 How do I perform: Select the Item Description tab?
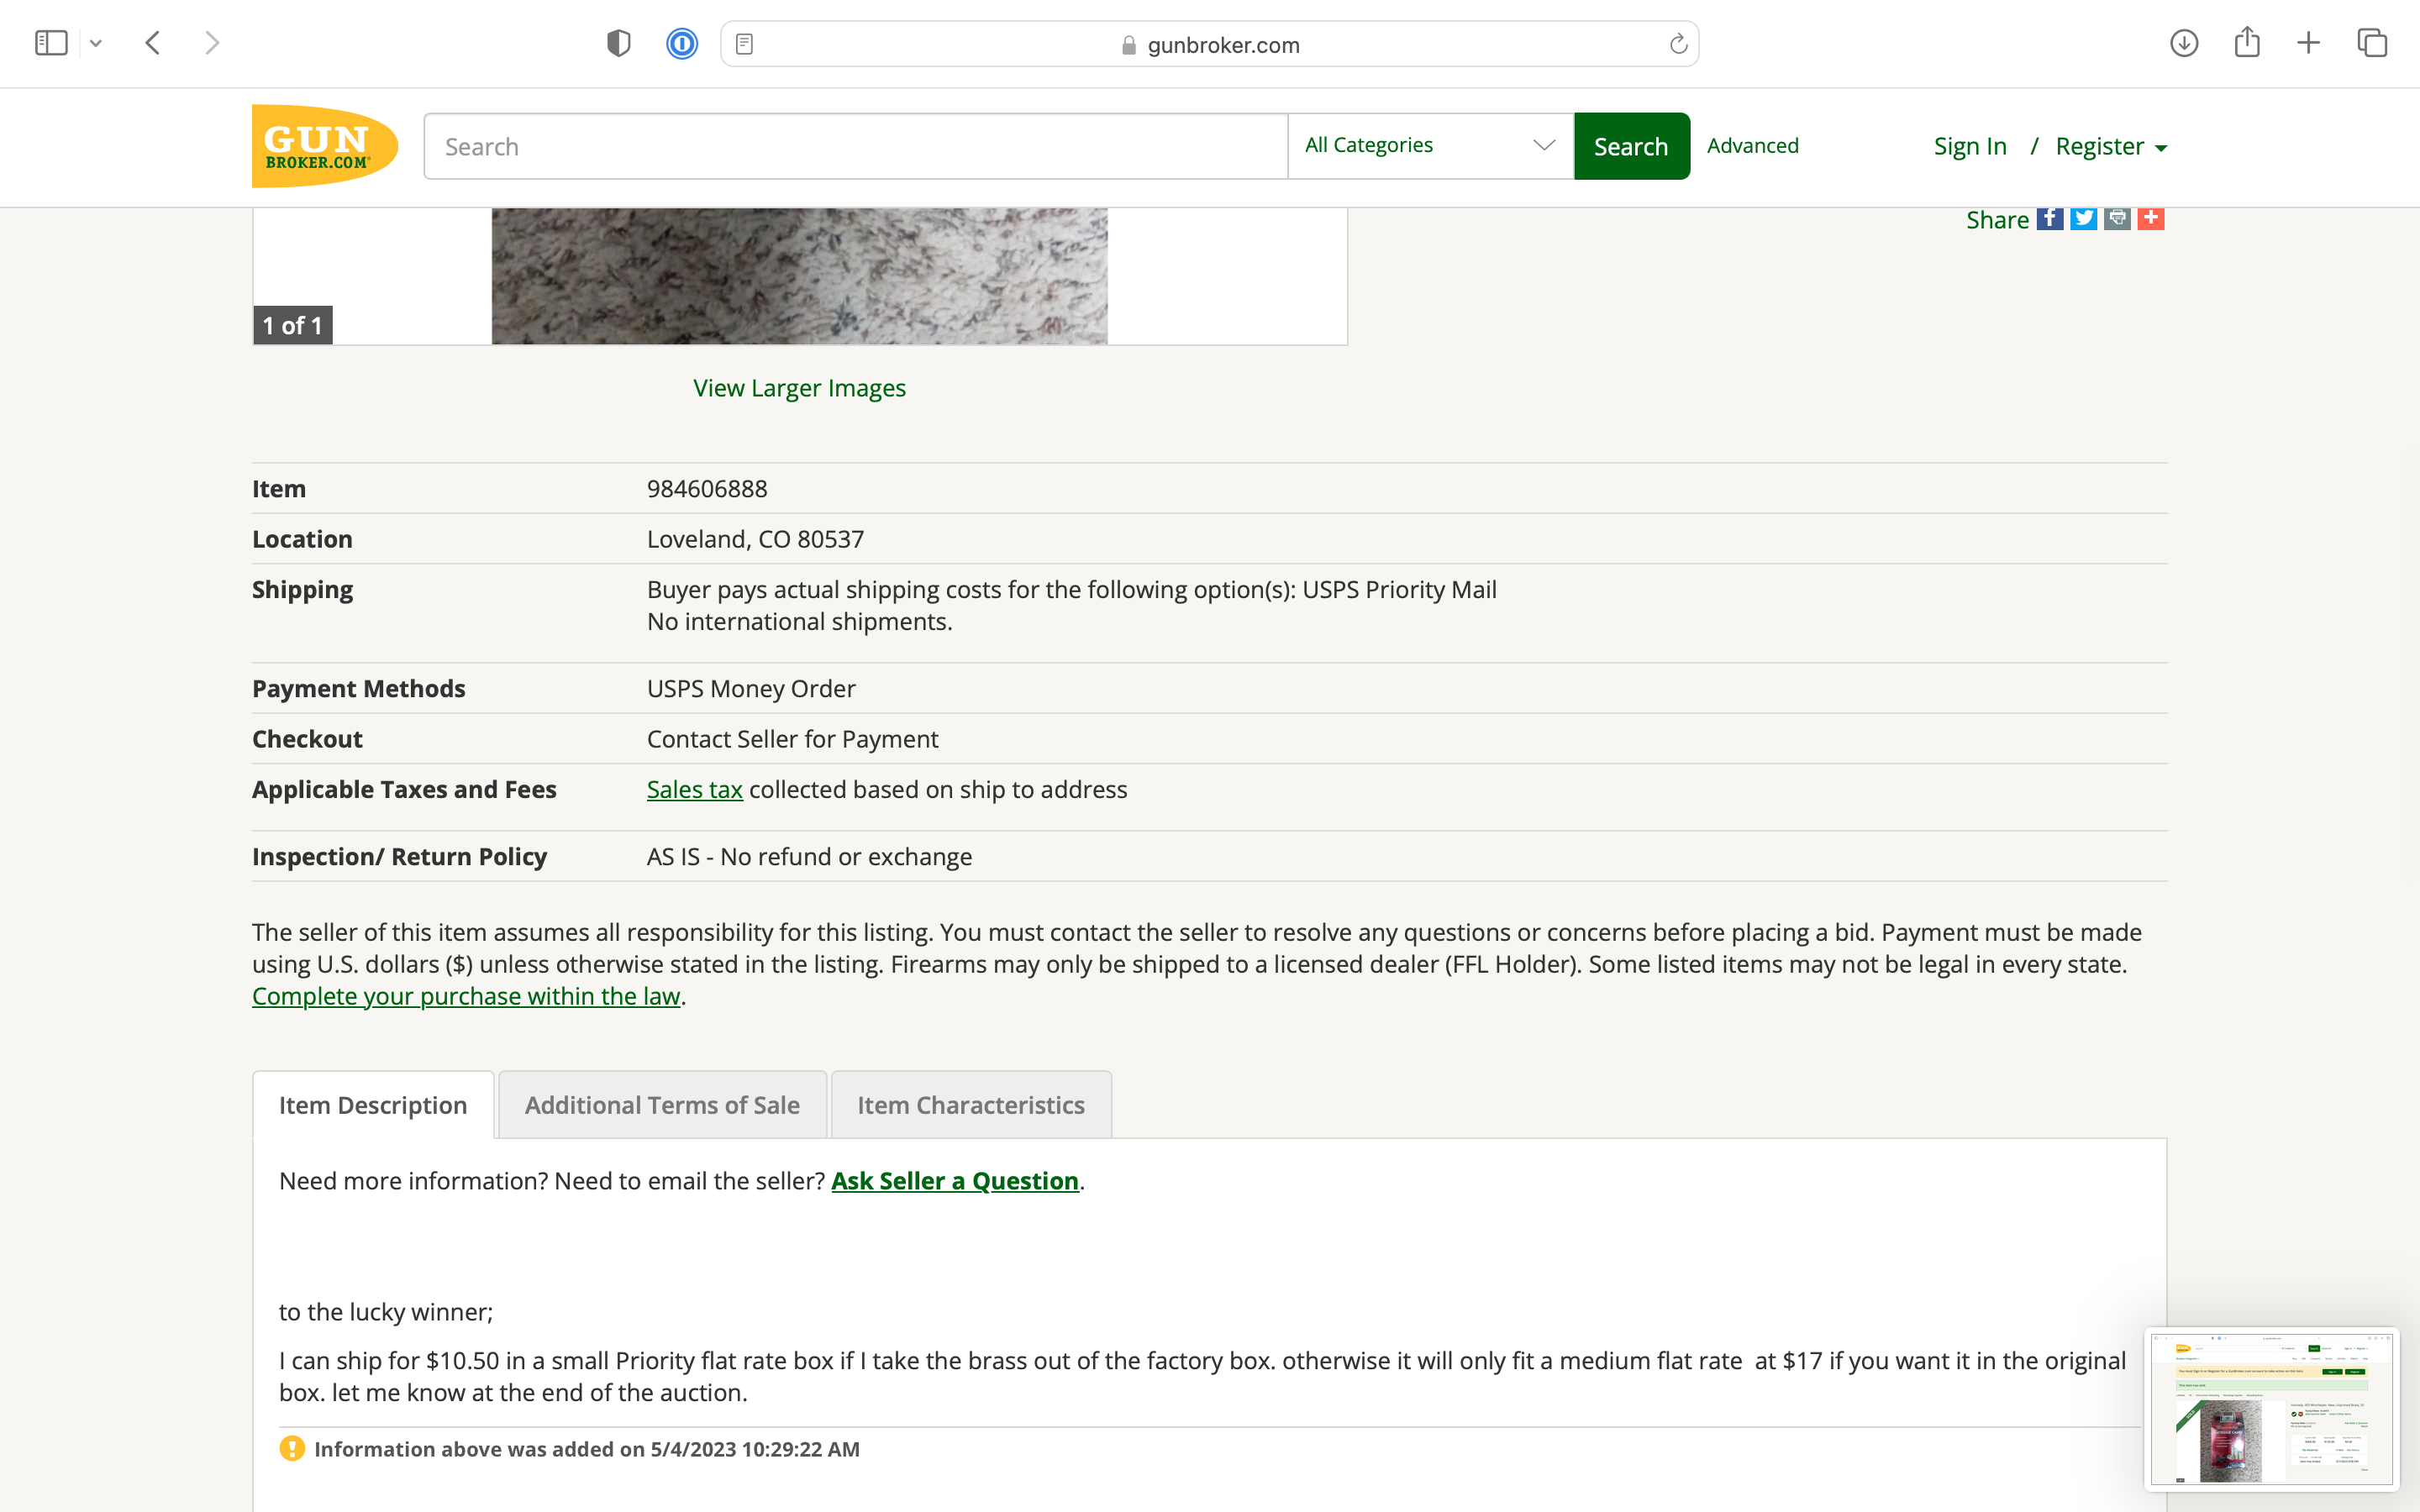(x=373, y=1104)
